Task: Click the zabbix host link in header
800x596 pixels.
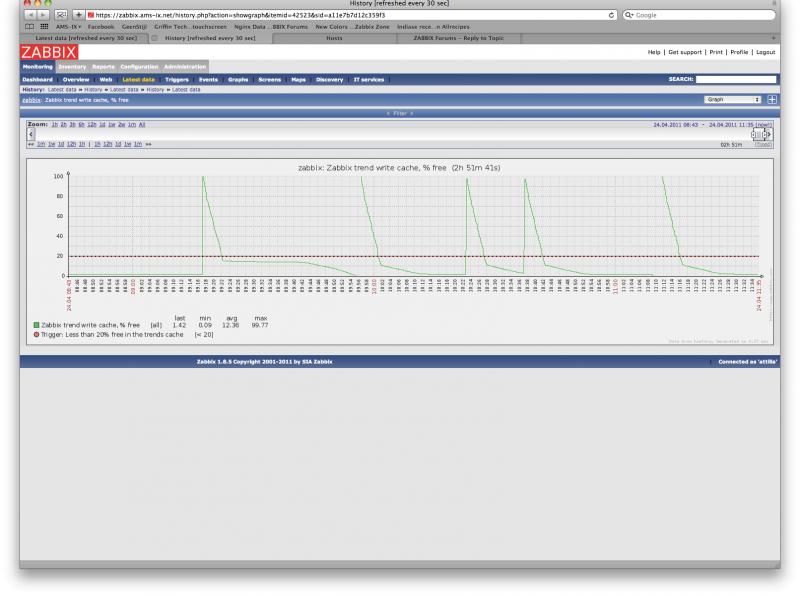Action: coord(31,100)
